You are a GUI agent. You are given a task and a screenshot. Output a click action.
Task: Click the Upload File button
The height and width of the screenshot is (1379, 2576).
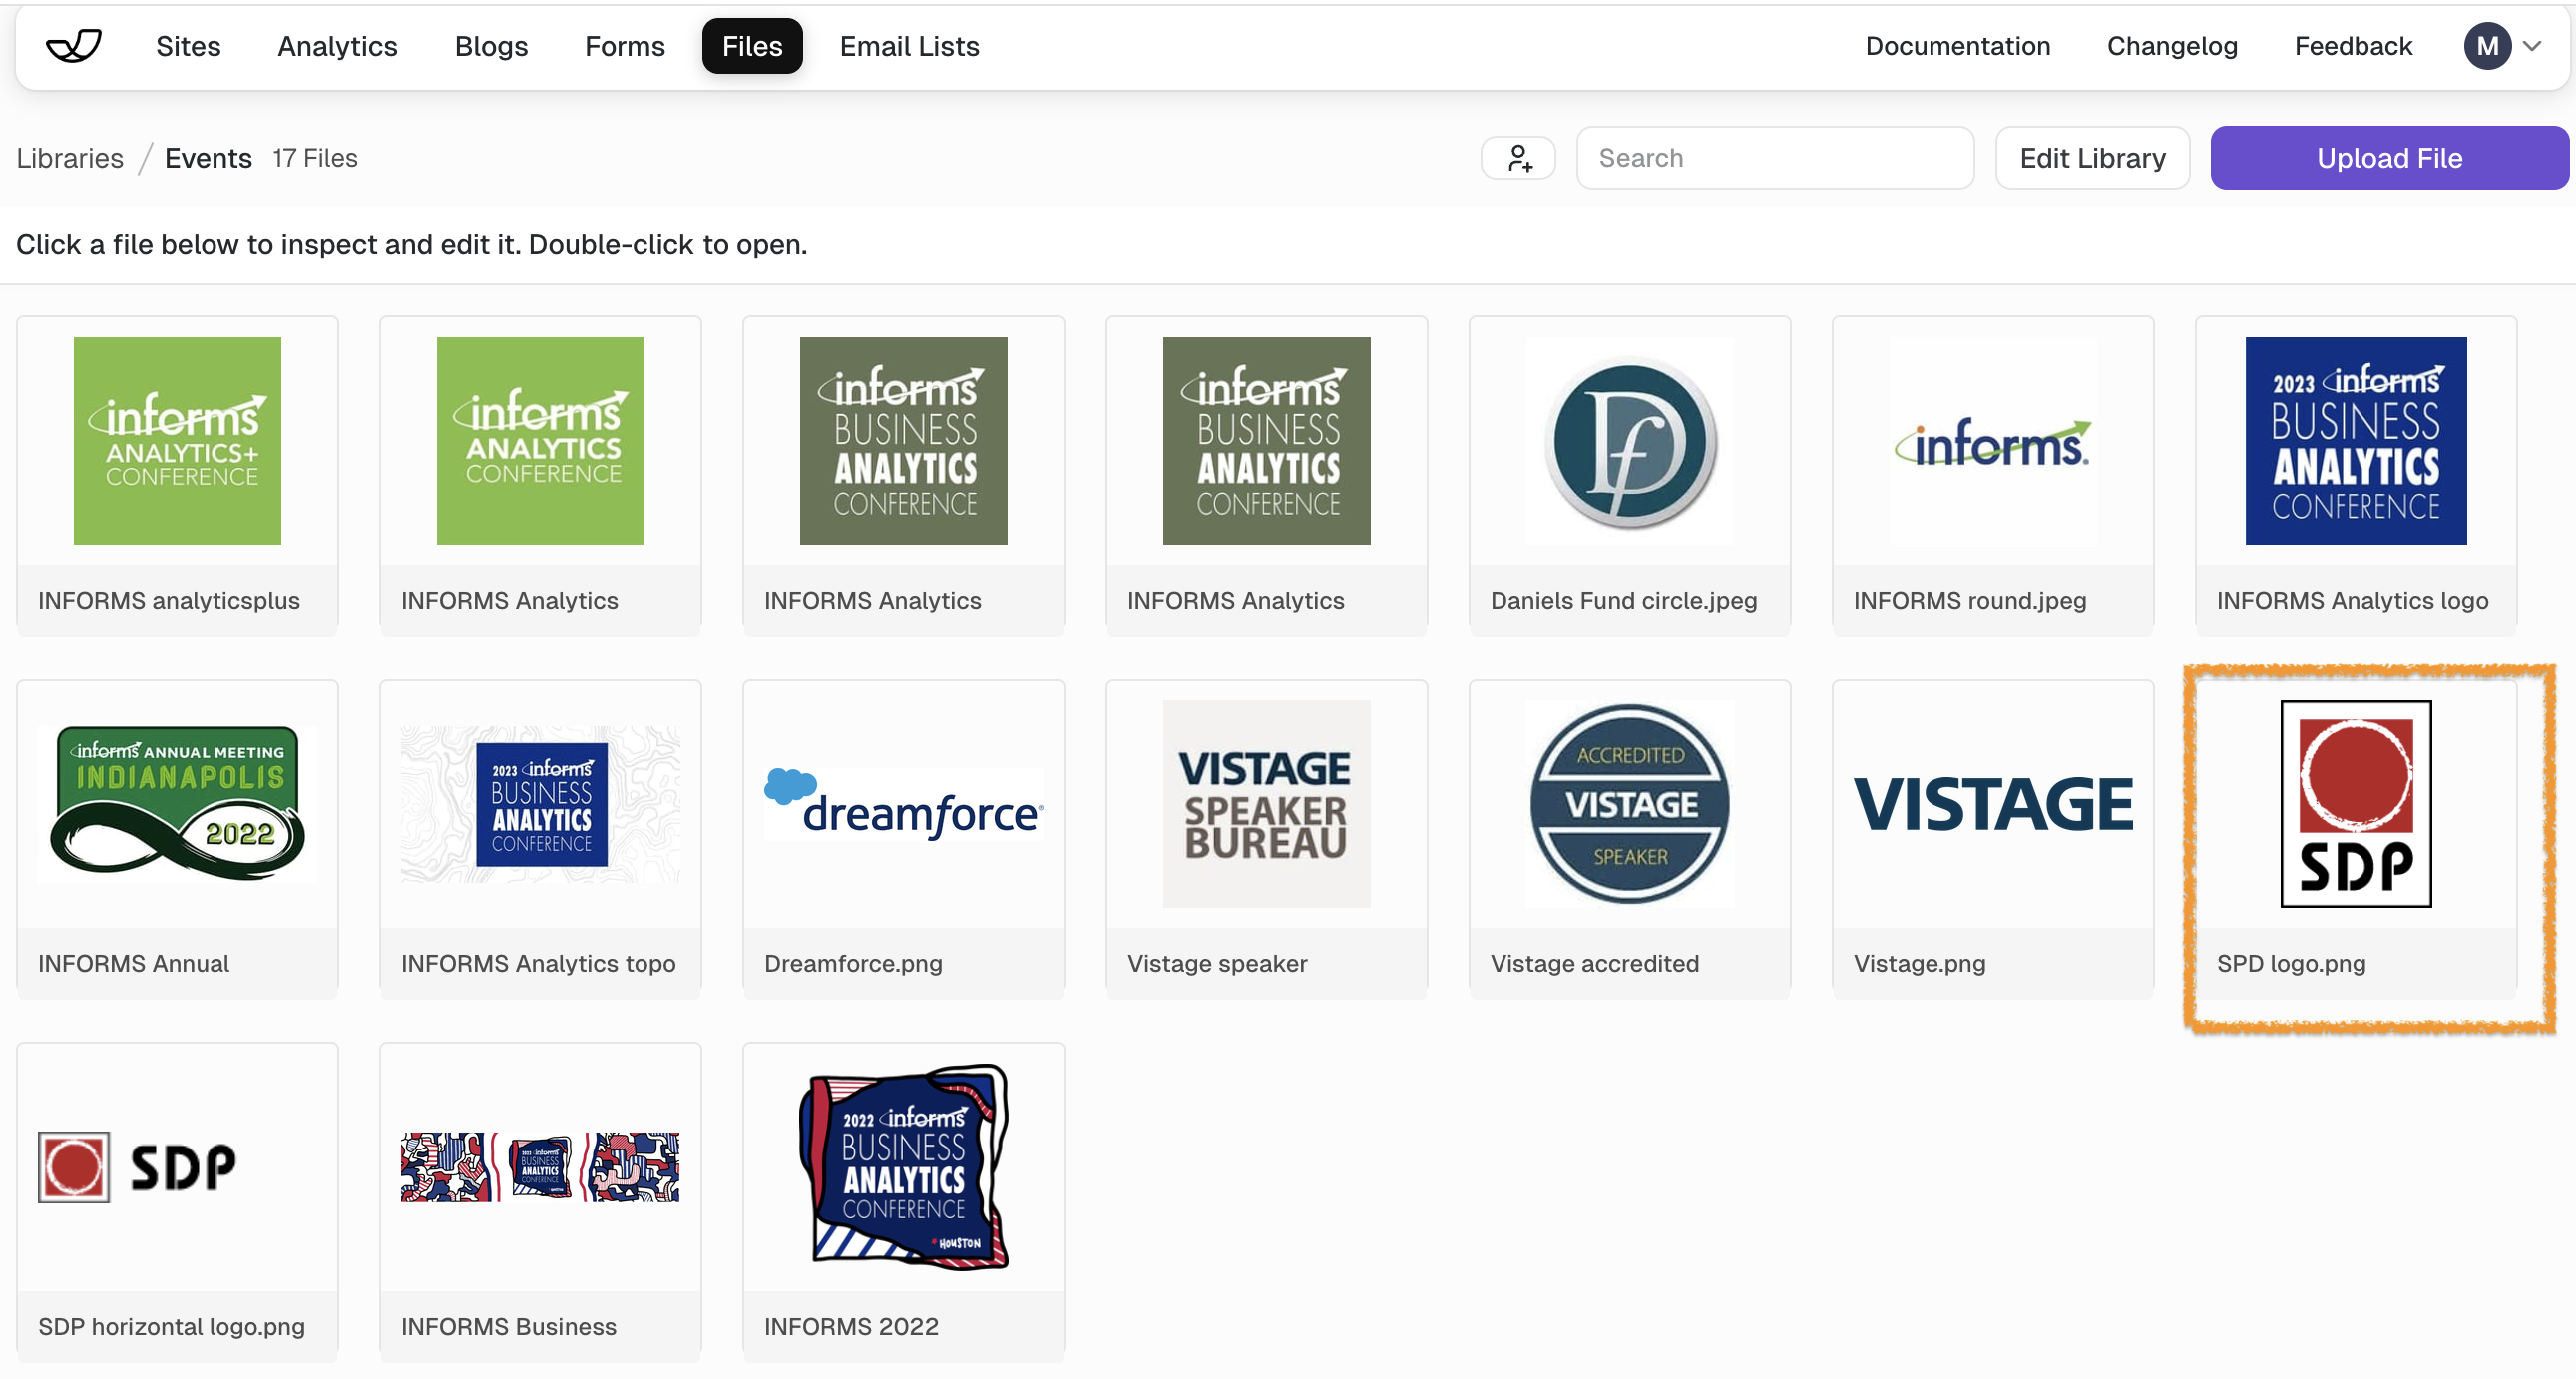(x=2389, y=158)
